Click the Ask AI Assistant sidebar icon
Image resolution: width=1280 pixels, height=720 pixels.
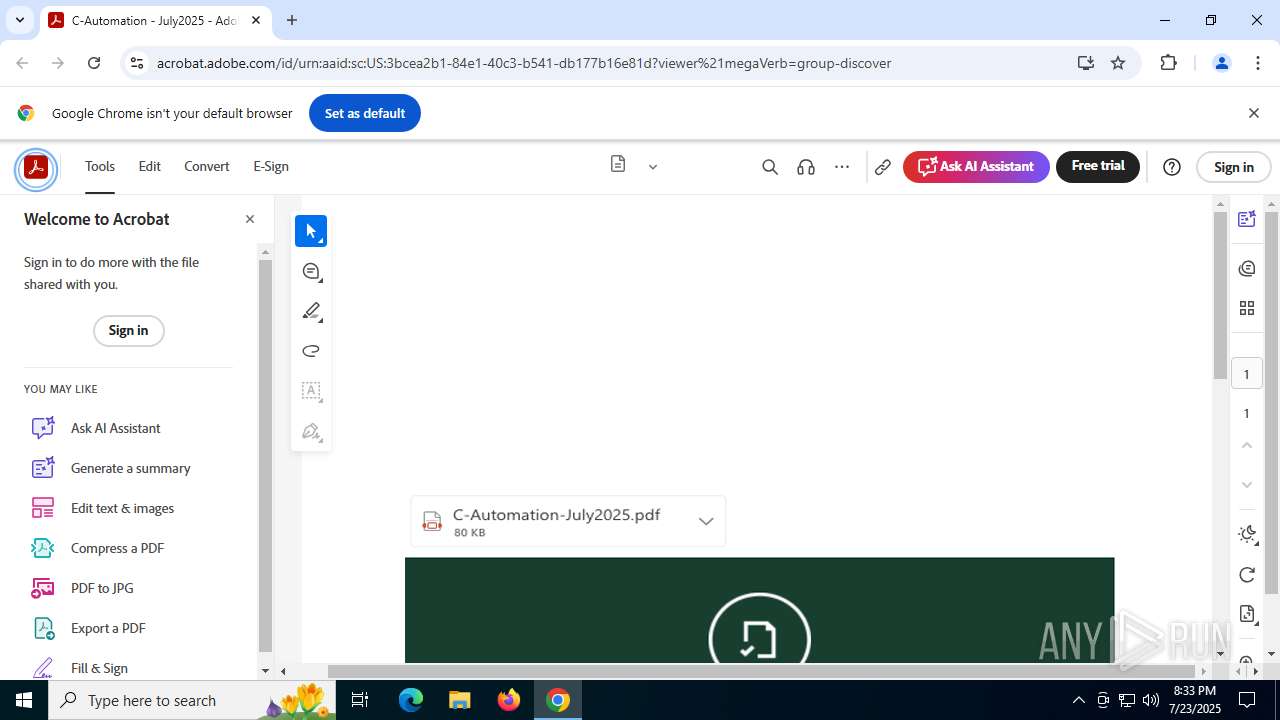click(x=43, y=428)
